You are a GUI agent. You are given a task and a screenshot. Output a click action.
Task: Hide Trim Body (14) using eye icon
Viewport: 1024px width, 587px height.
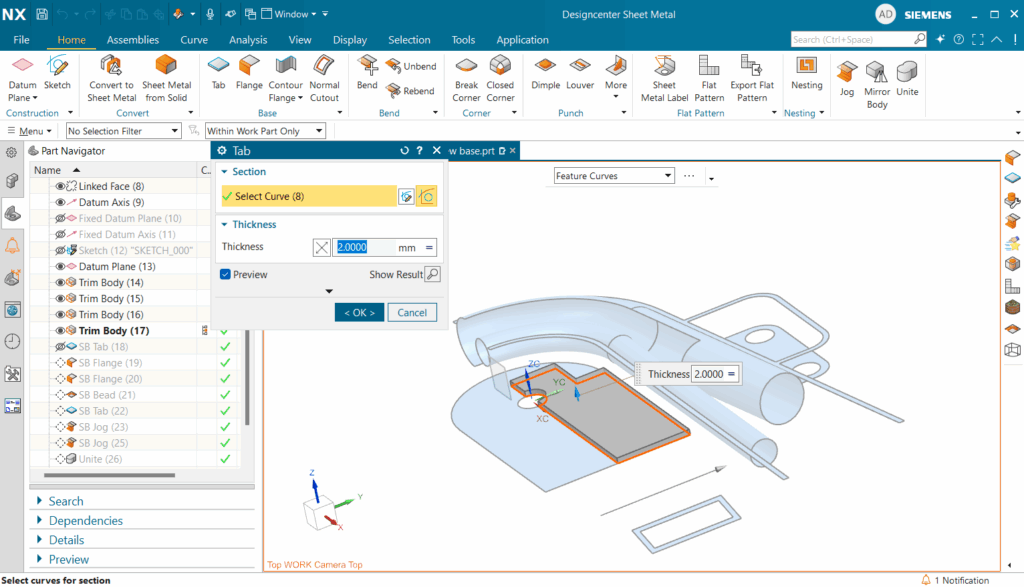(x=61, y=283)
